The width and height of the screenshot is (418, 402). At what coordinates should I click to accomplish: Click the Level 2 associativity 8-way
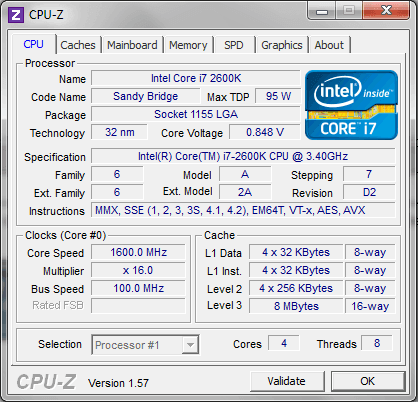pyautogui.click(x=370, y=288)
